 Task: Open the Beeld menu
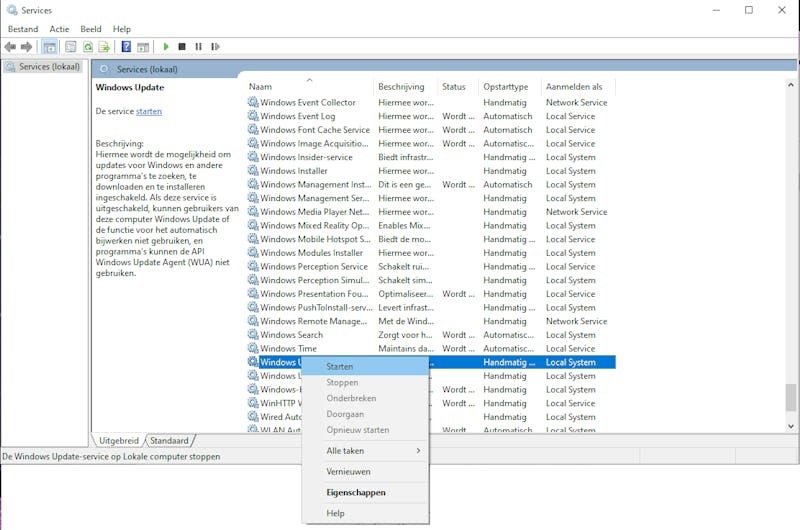(91, 29)
